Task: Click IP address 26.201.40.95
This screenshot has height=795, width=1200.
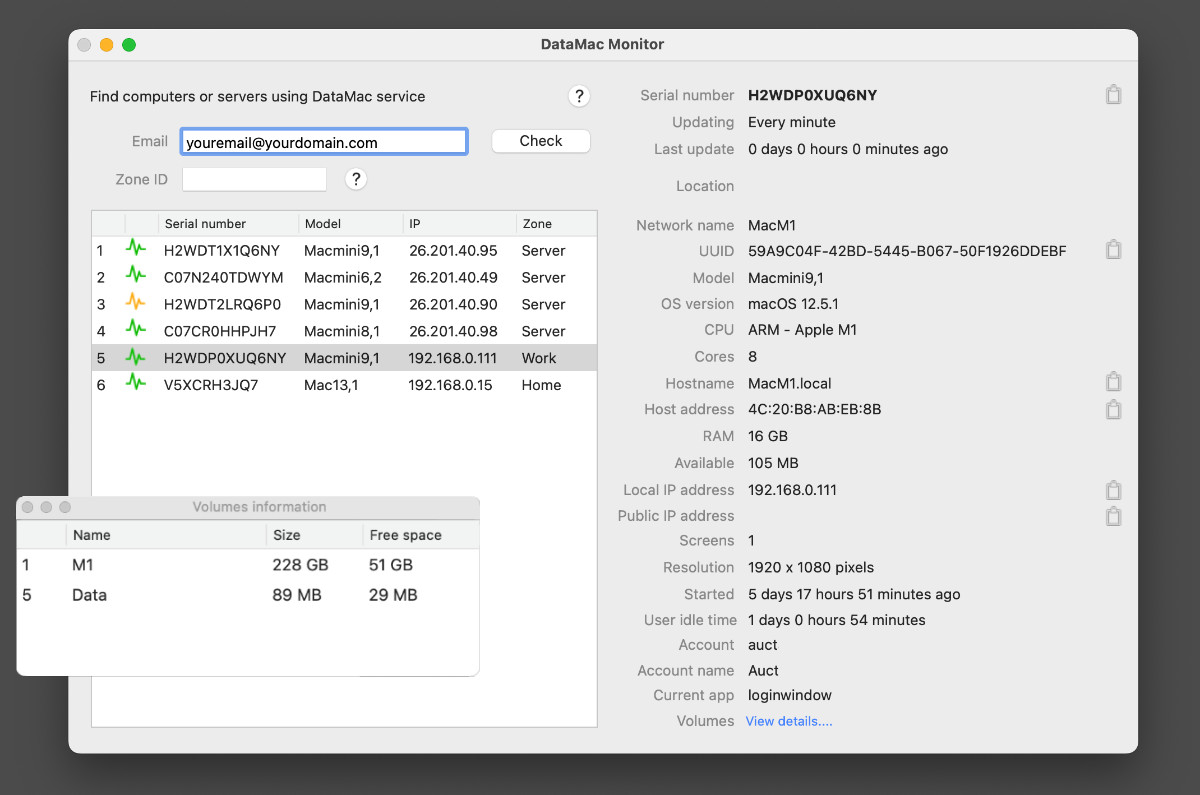Action: point(453,251)
